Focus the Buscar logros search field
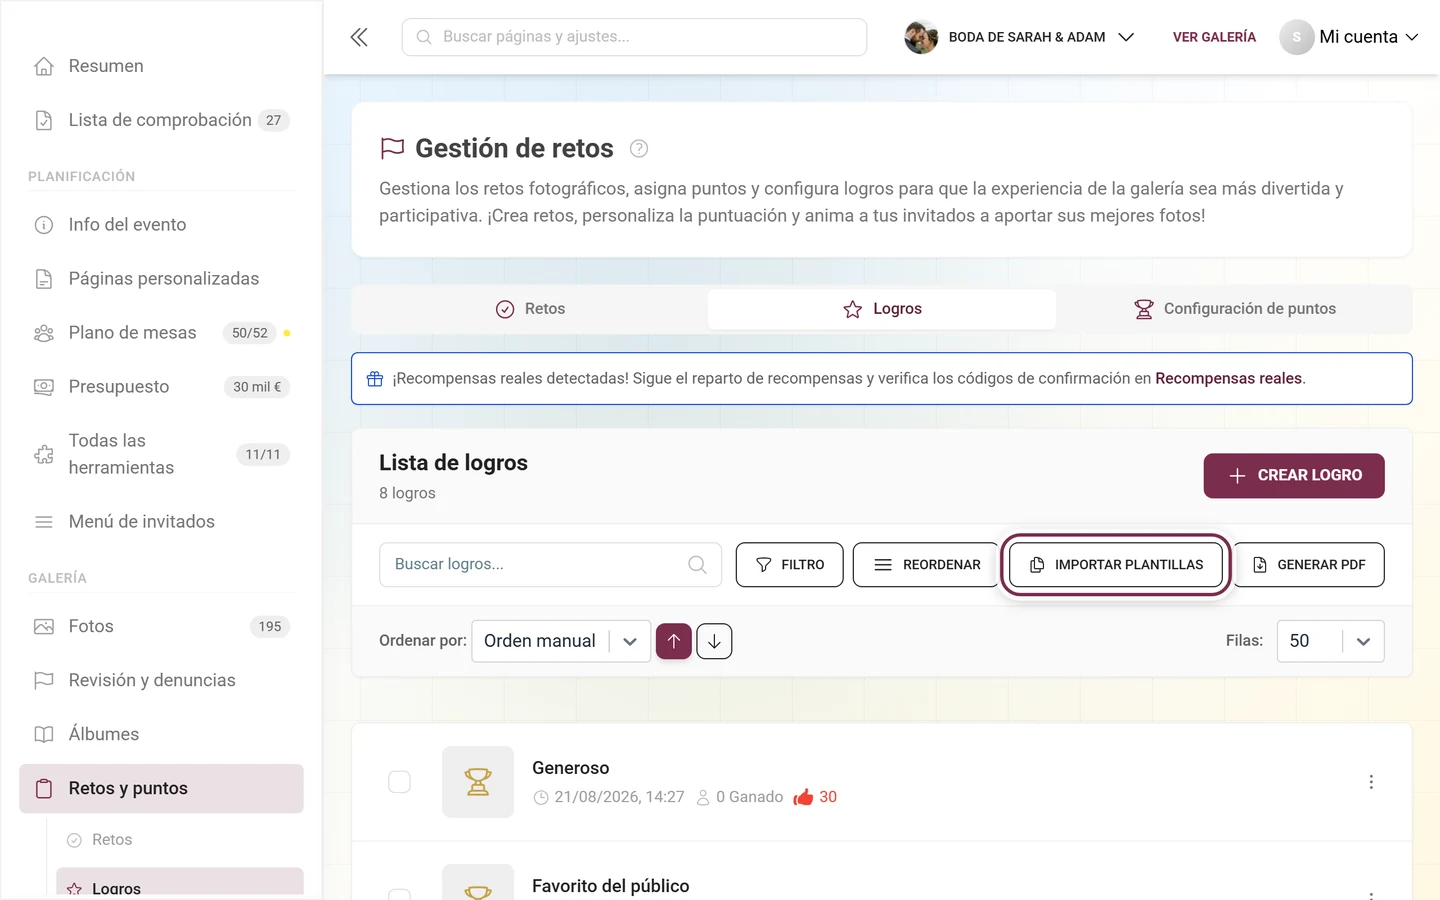Viewport: 1440px width, 900px height. click(x=550, y=565)
